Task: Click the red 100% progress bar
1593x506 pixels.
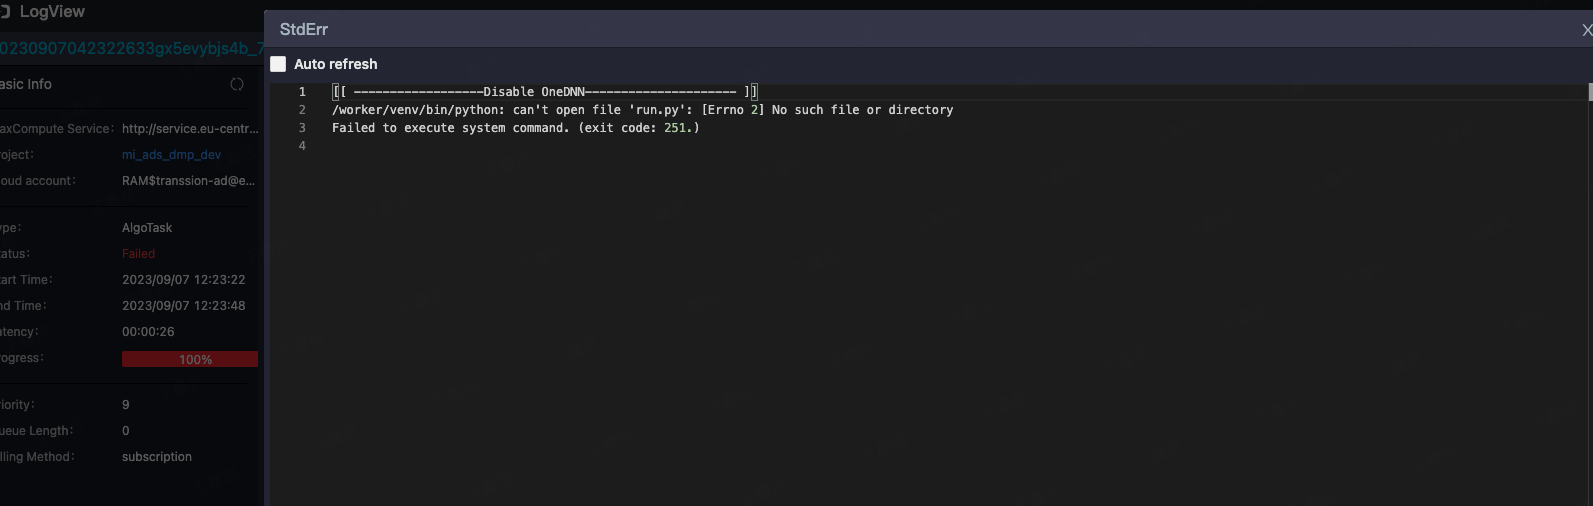Action: click(190, 359)
